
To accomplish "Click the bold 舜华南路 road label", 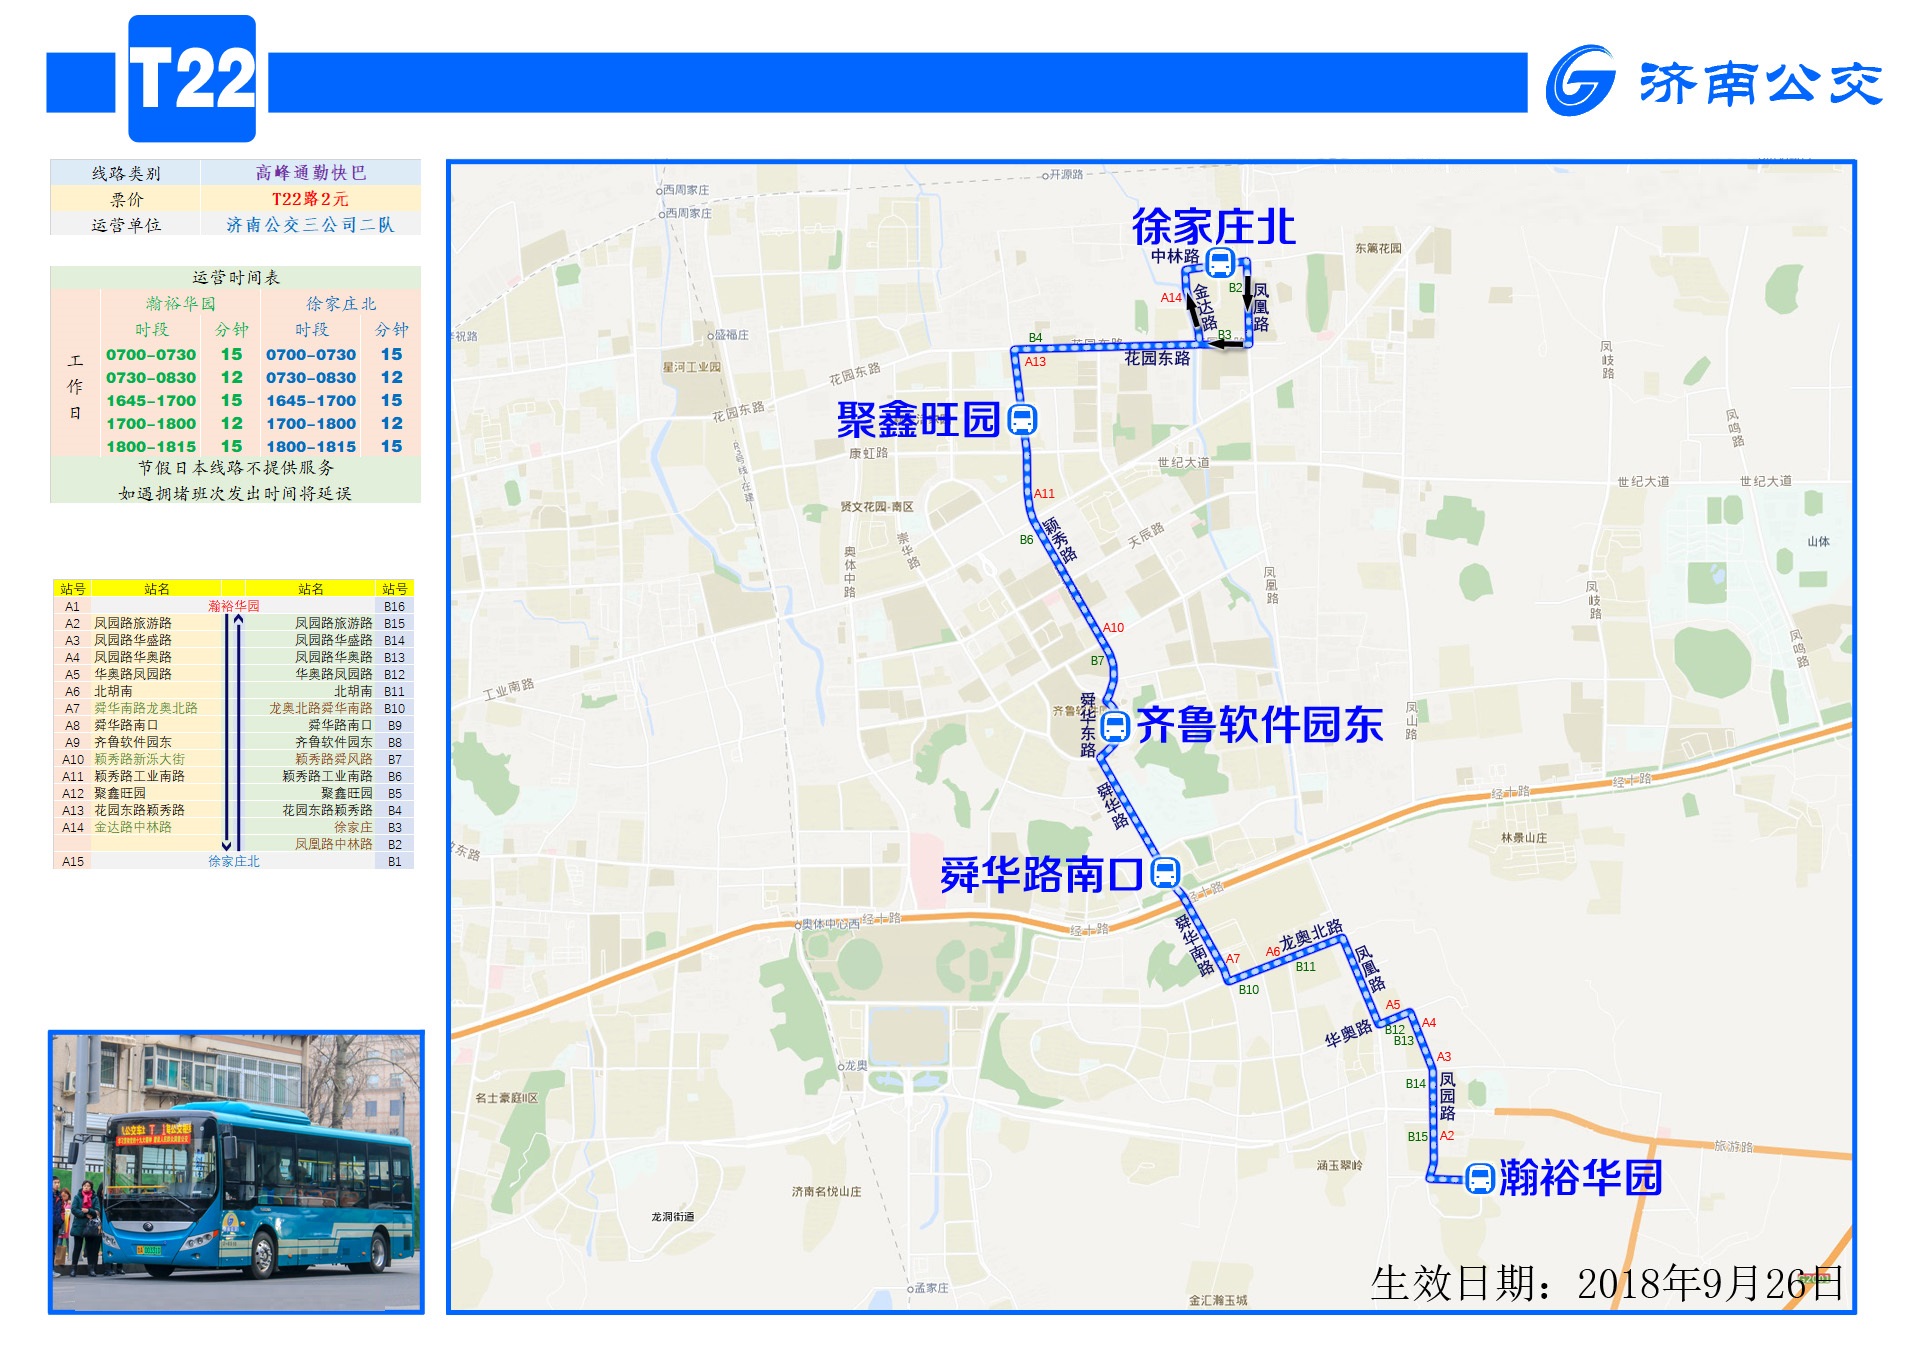I will [1194, 945].
